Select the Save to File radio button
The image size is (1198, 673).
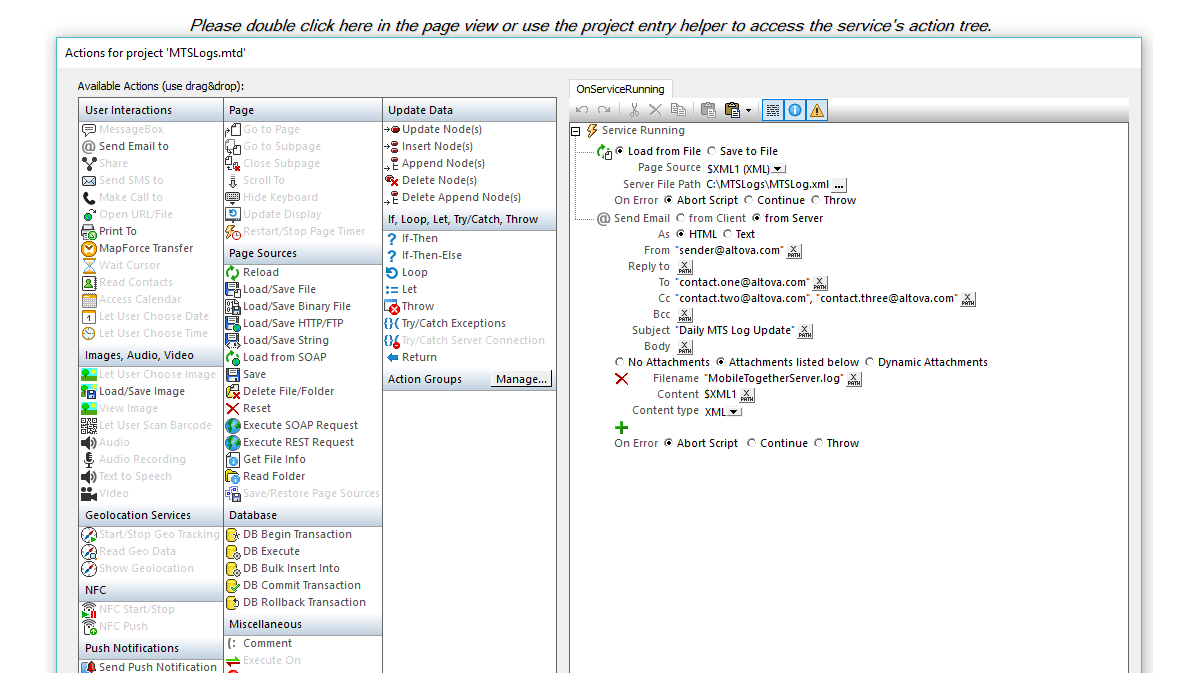[x=711, y=151]
